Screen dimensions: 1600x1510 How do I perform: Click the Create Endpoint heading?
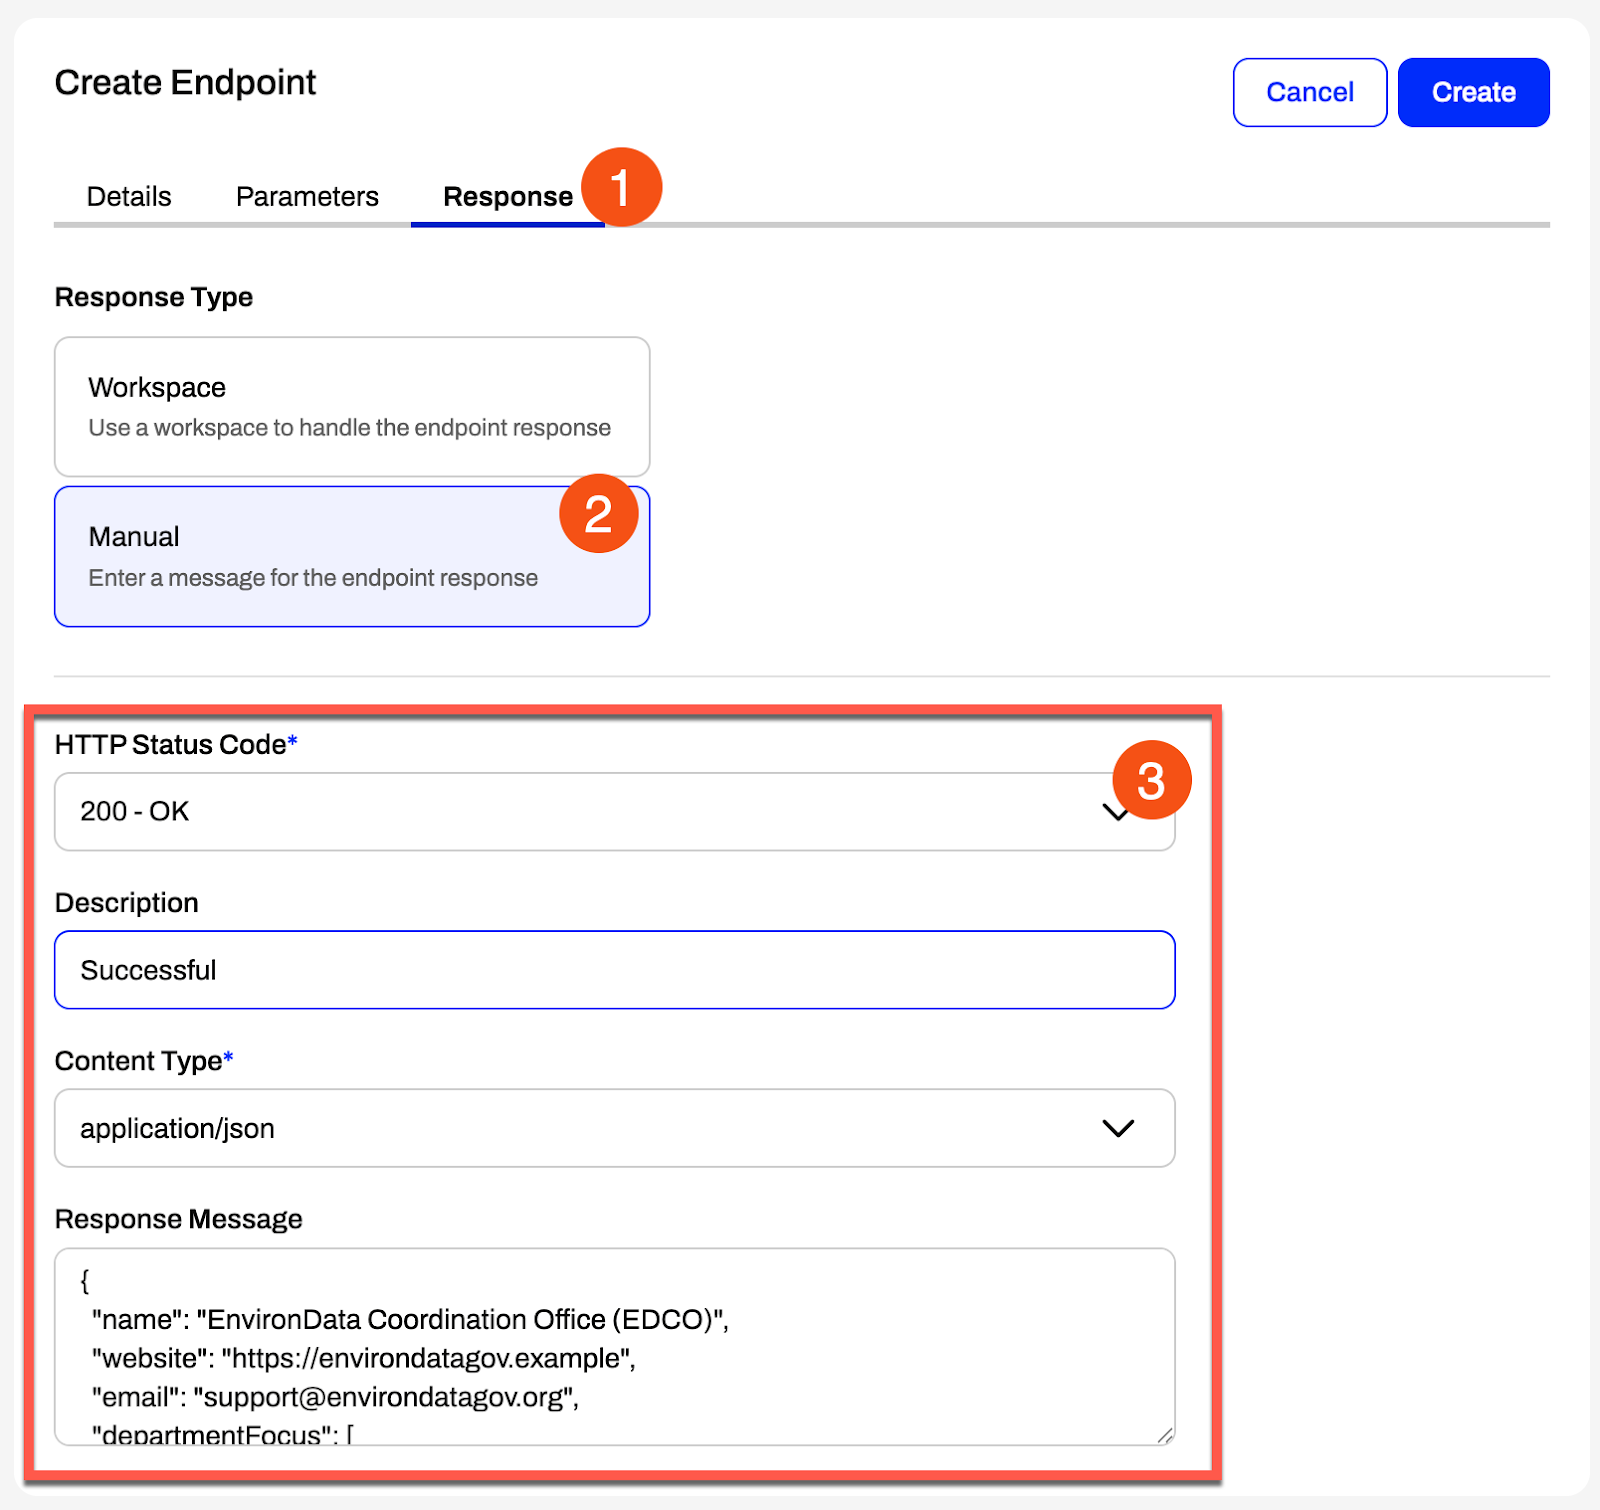click(185, 82)
